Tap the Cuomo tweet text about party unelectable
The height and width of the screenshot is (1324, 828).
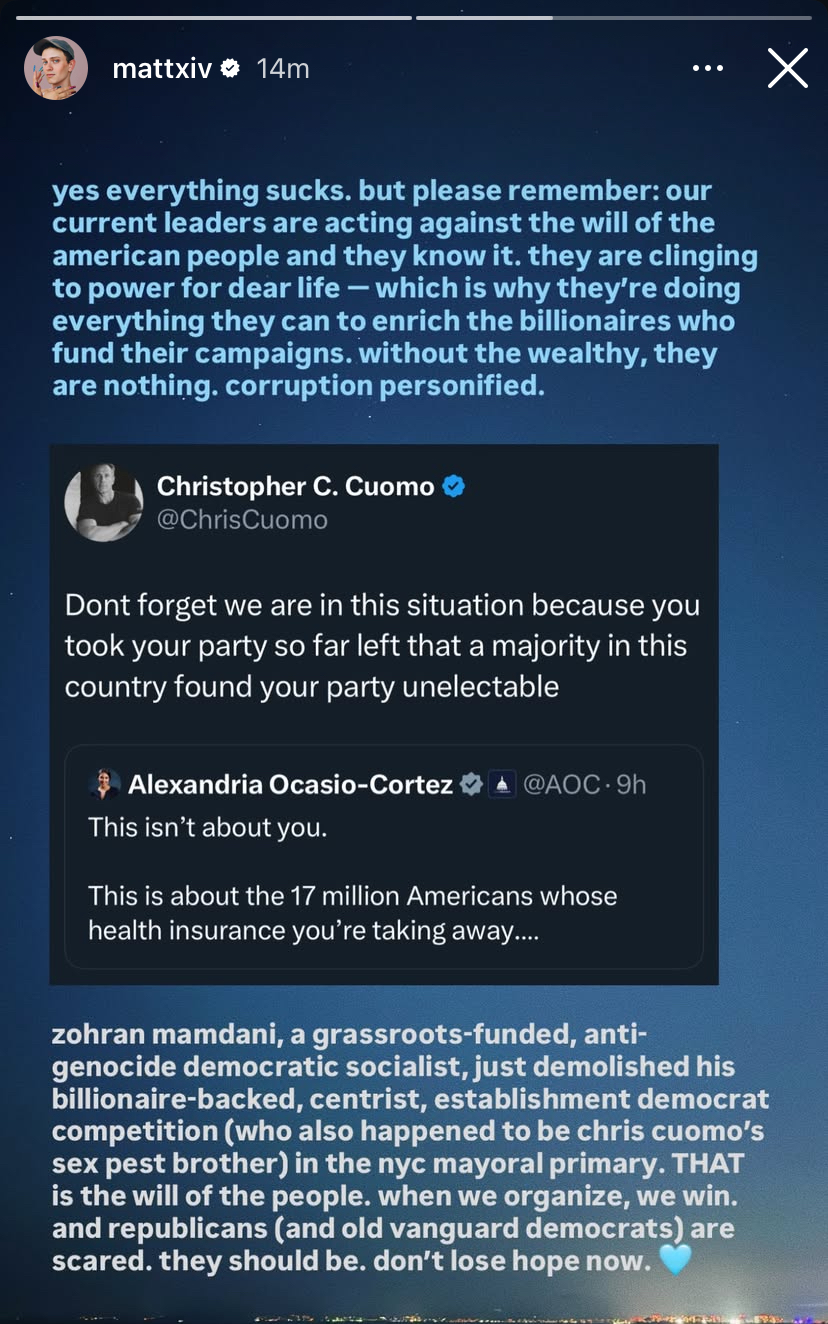(x=383, y=646)
